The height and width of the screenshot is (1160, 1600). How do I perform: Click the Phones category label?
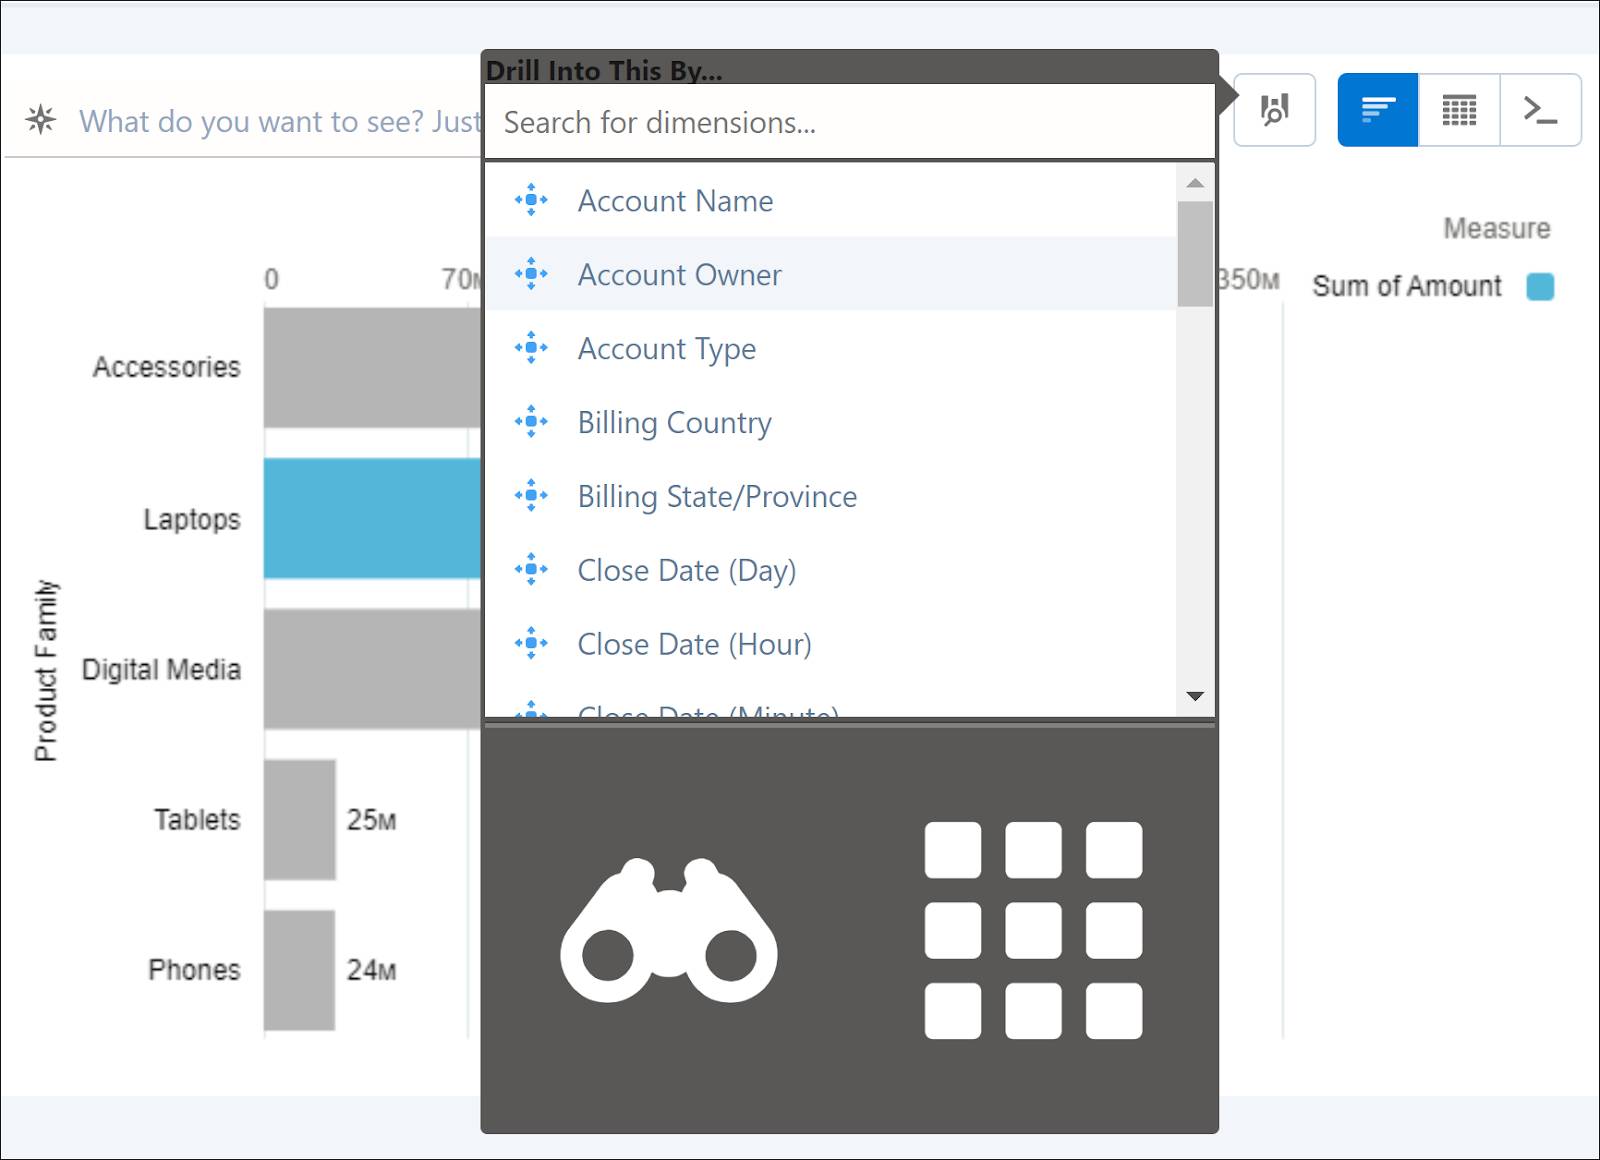(x=194, y=970)
